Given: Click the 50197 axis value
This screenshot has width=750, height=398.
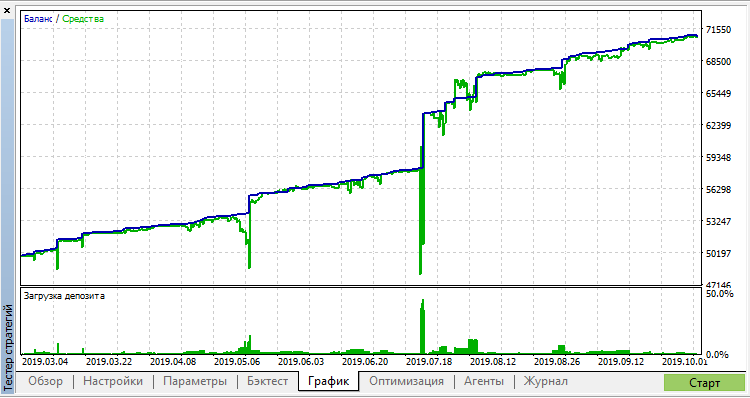Looking at the screenshot, I should click(x=718, y=254).
